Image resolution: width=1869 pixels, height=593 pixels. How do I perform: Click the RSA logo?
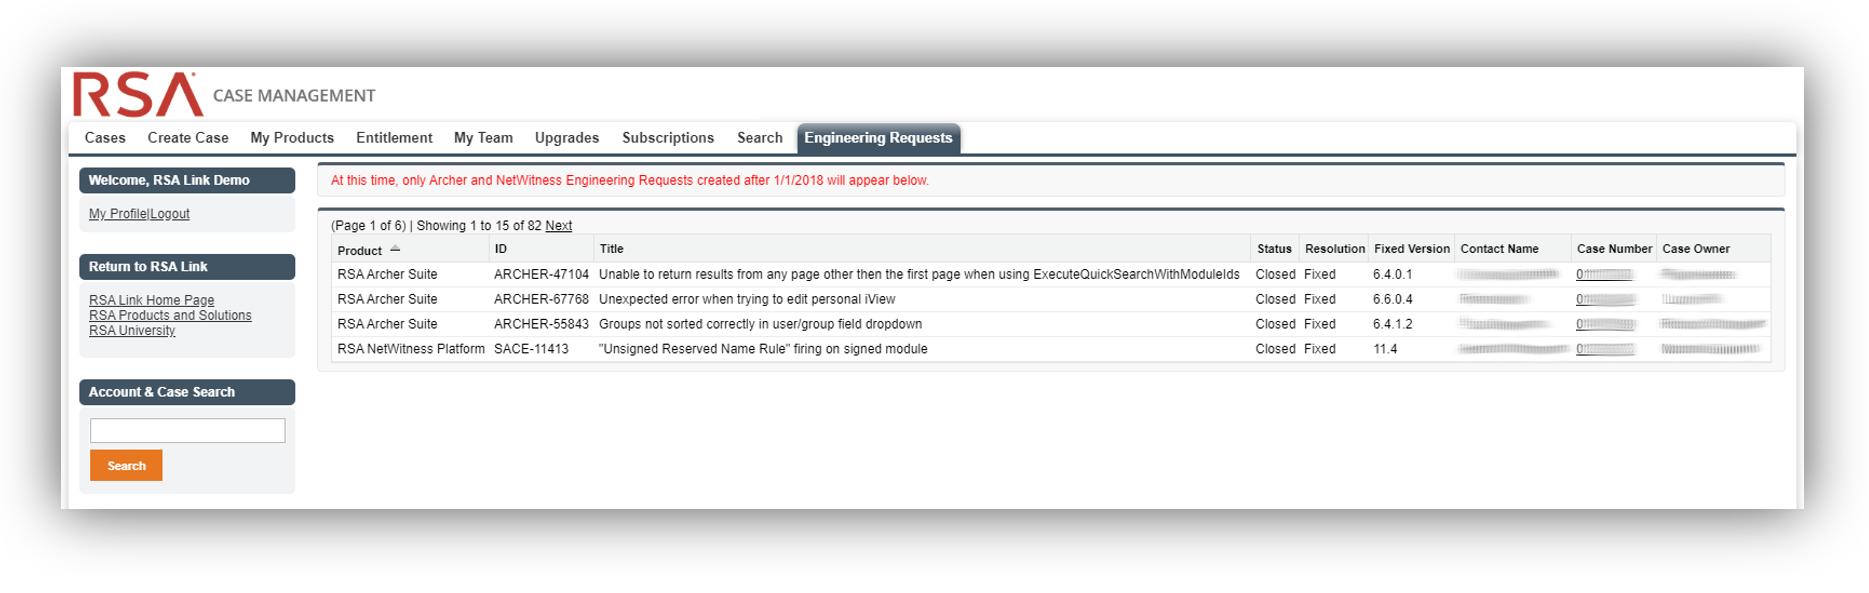point(138,95)
